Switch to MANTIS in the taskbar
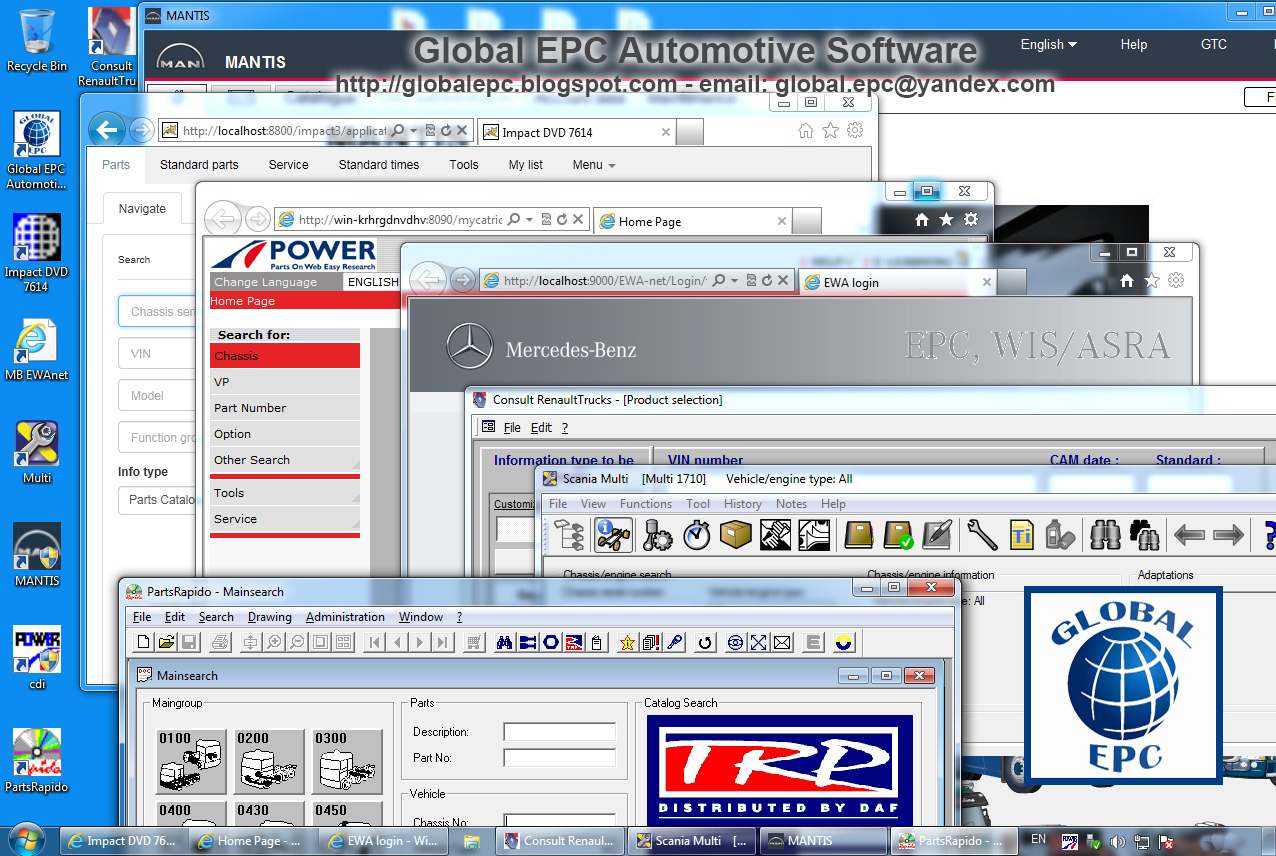 (824, 841)
